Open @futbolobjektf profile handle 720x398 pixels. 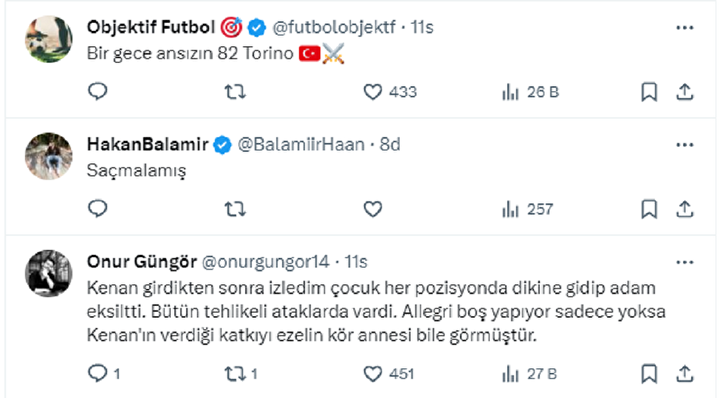[334, 28]
